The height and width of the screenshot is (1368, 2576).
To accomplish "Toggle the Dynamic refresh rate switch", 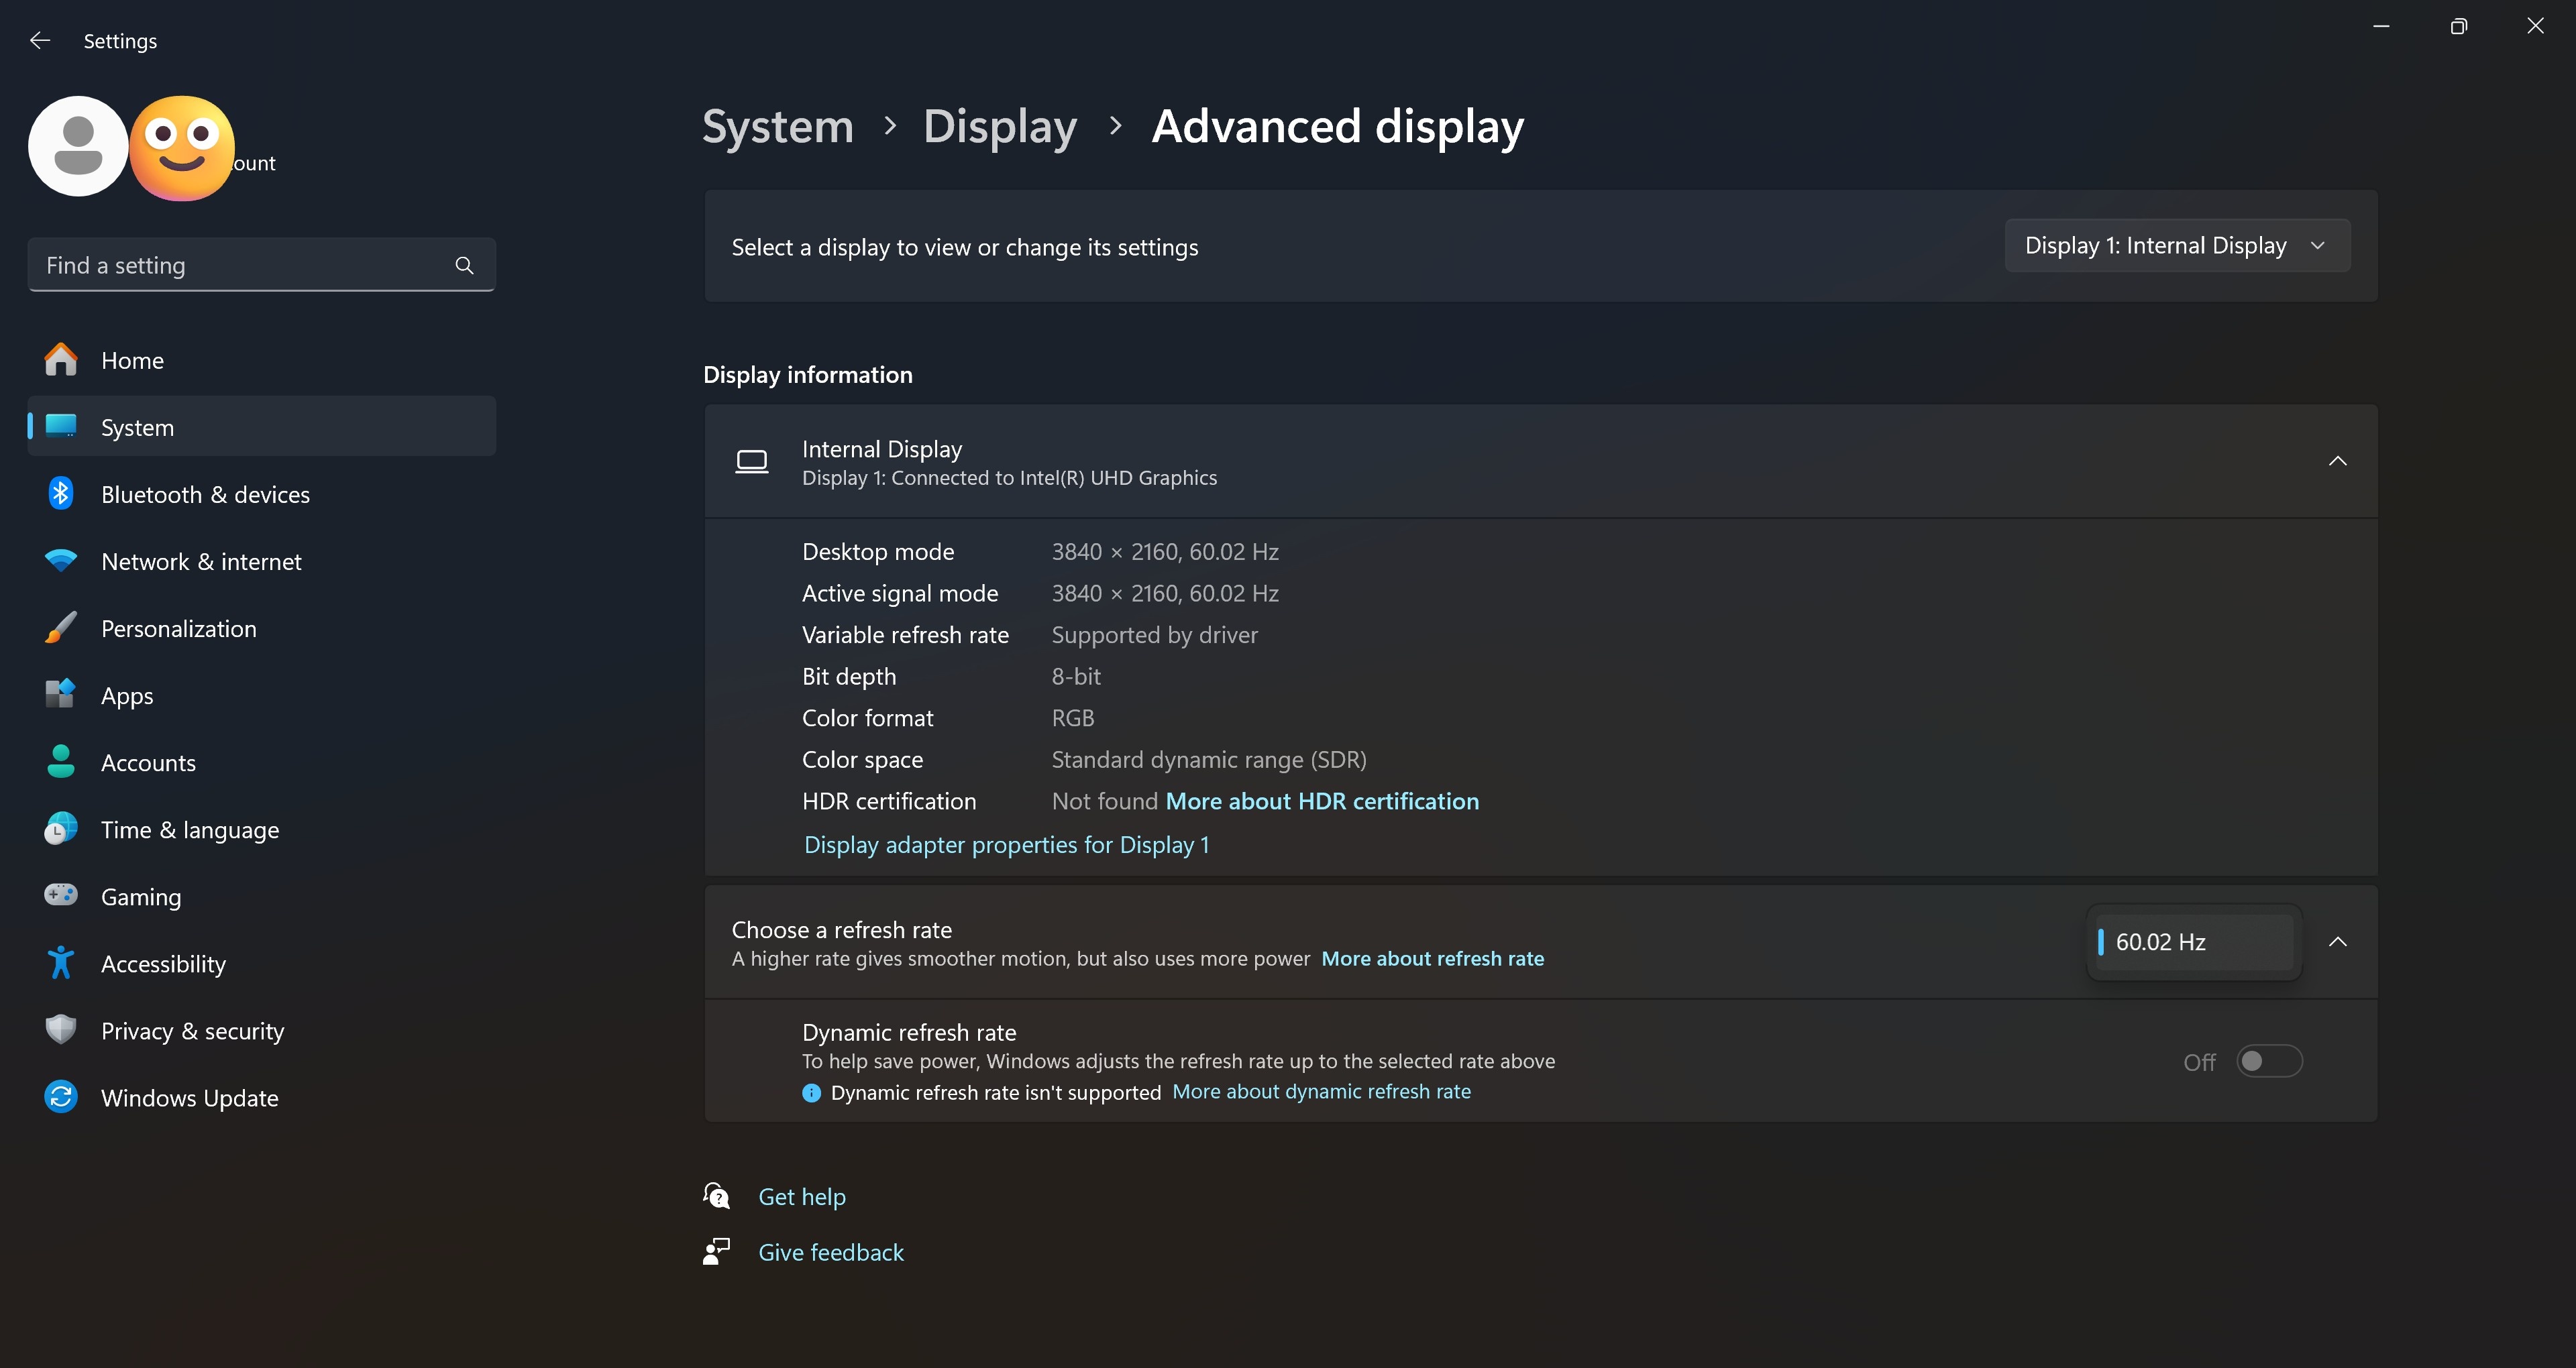I will pyautogui.click(x=2269, y=1061).
